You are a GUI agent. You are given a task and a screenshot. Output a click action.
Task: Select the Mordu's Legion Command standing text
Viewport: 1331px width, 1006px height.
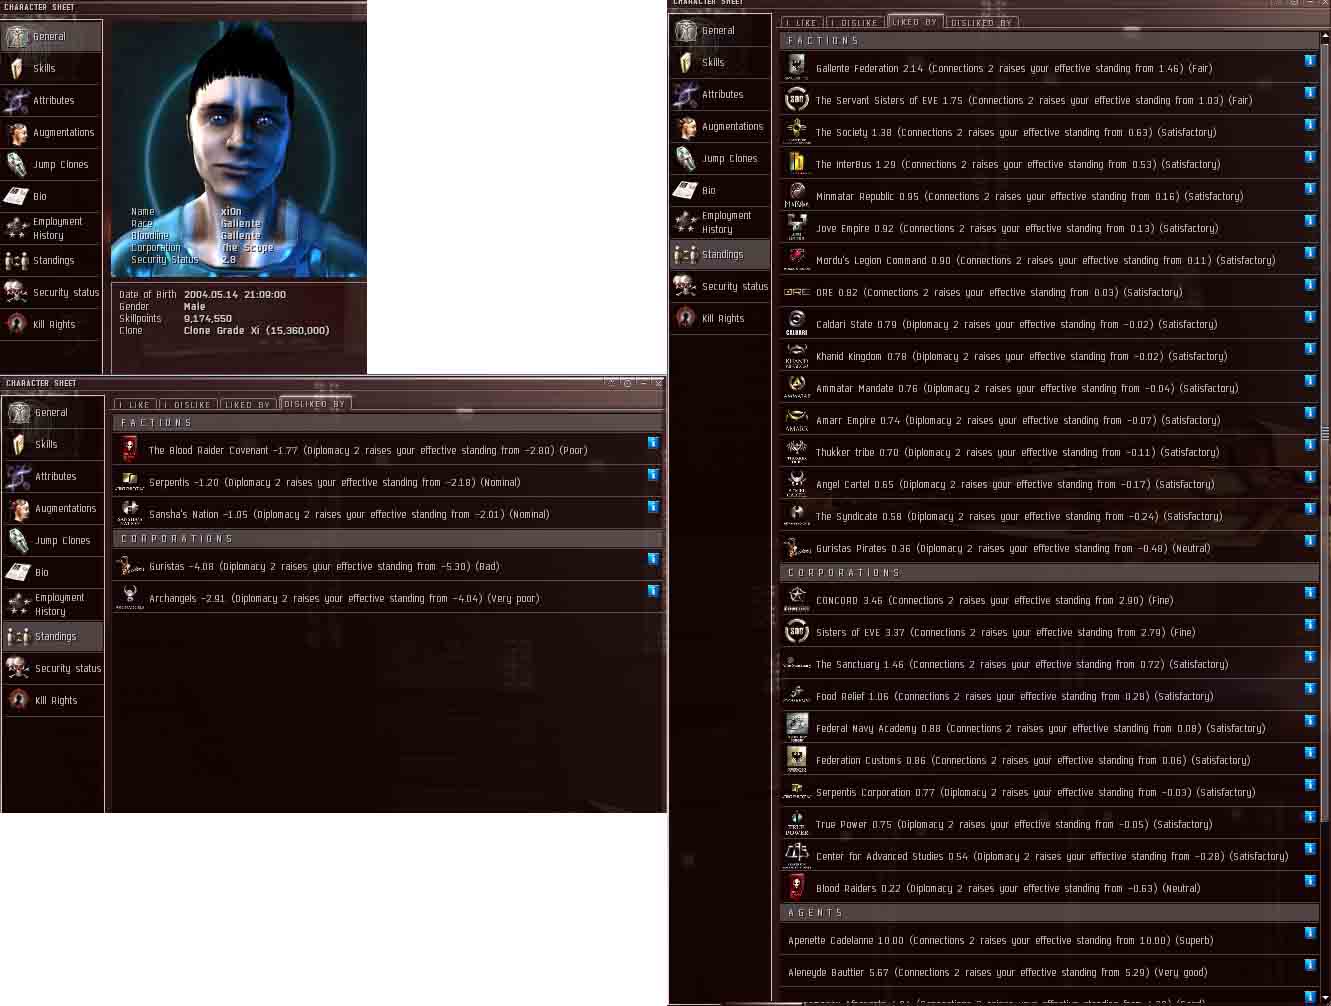pyautogui.click(x=1045, y=260)
